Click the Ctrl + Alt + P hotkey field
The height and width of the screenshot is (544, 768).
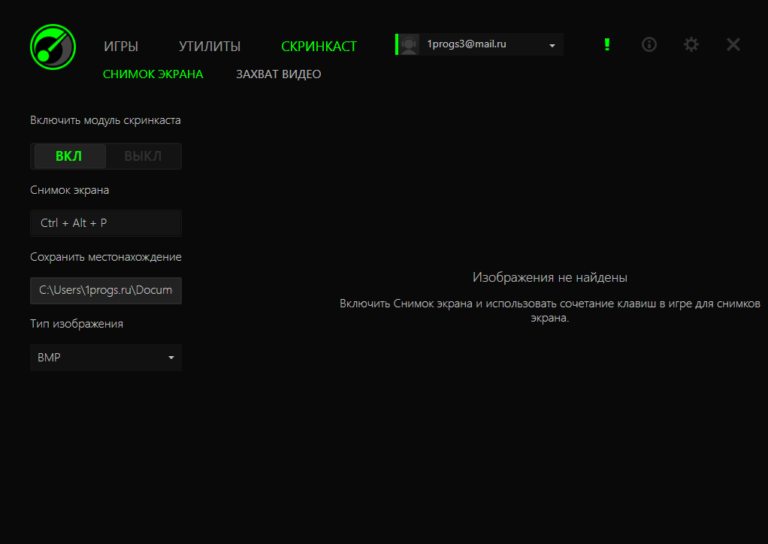pyautogui.click(x=106, y=224)
